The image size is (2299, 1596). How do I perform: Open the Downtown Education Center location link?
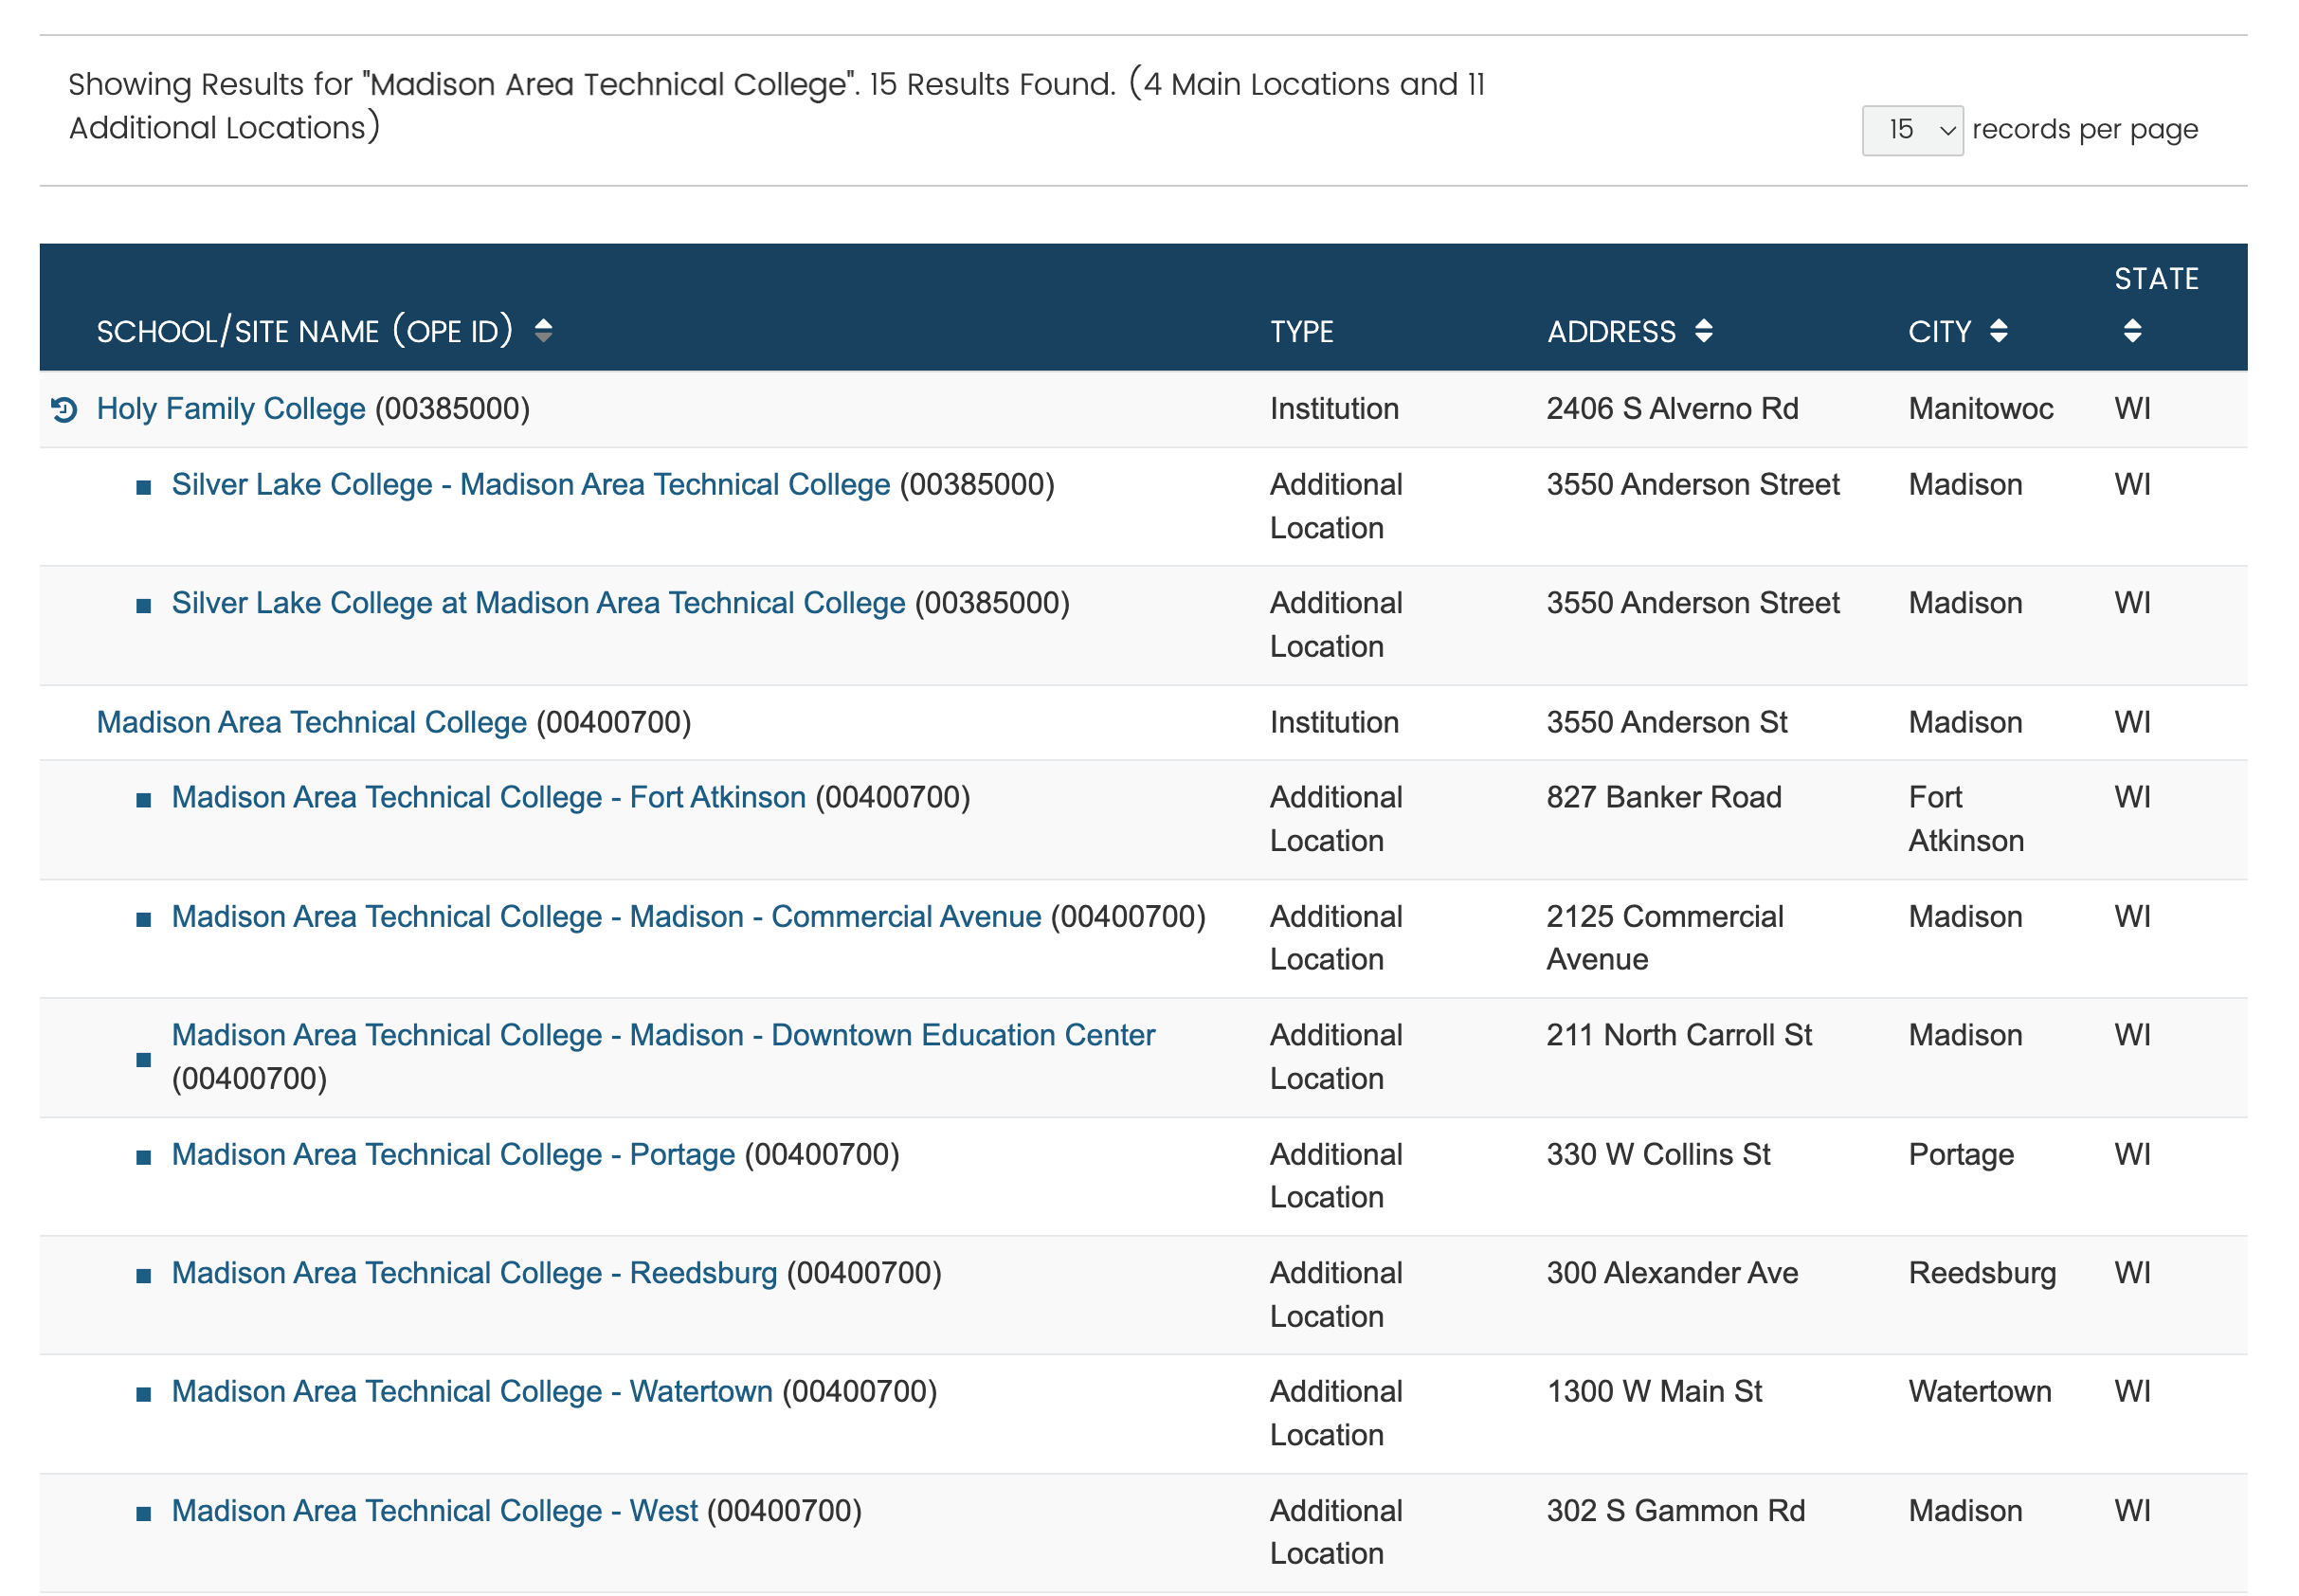tap(663, 1035)
